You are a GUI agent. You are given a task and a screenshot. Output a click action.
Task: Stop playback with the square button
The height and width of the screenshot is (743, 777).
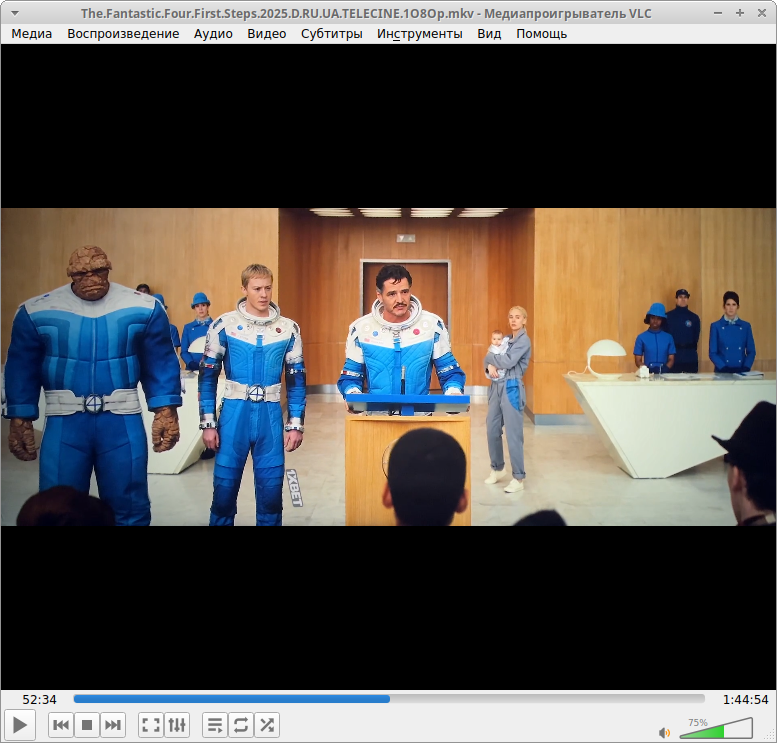87,725
